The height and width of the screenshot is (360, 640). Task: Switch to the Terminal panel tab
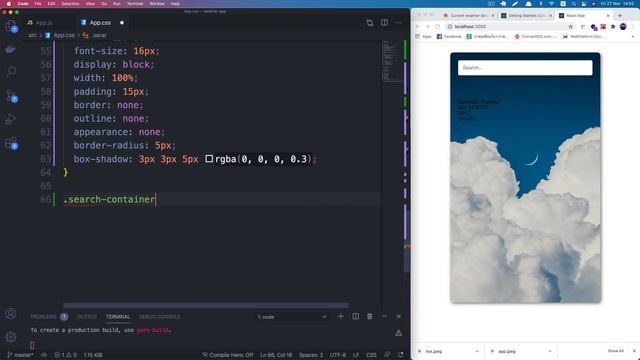coord(118,317)
